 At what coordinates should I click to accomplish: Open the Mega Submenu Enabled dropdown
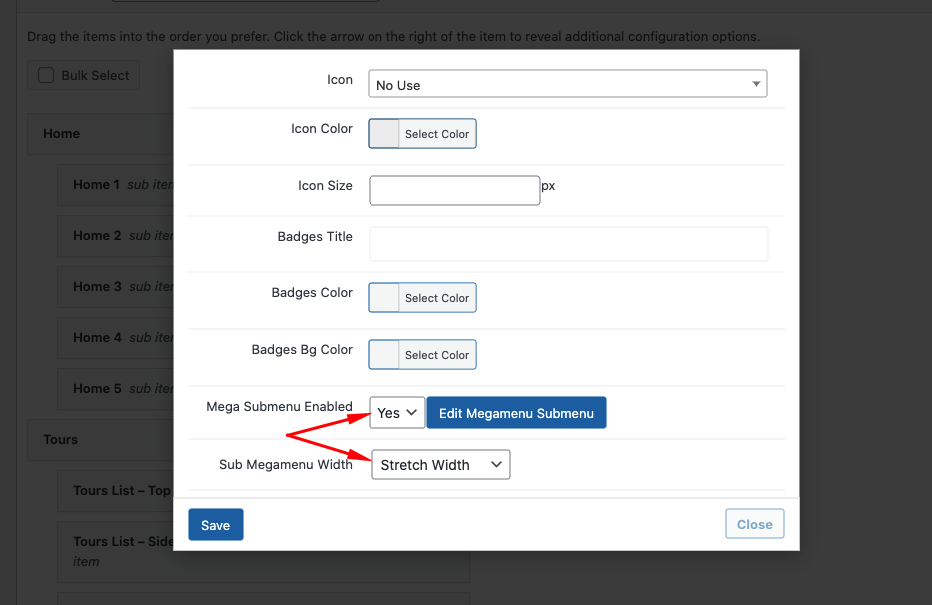(397, 413)
